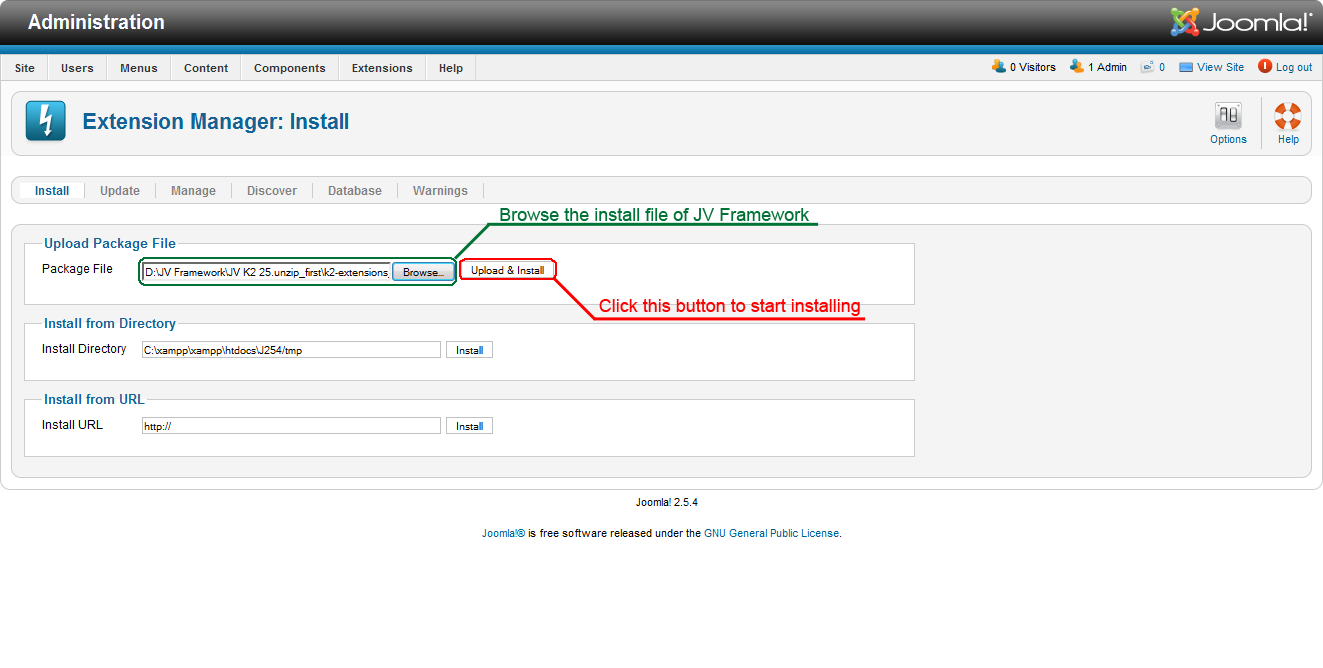The image size is (1323, 668).
Task: Click the Upload Package File legend
Action: [x=110, y=244]
